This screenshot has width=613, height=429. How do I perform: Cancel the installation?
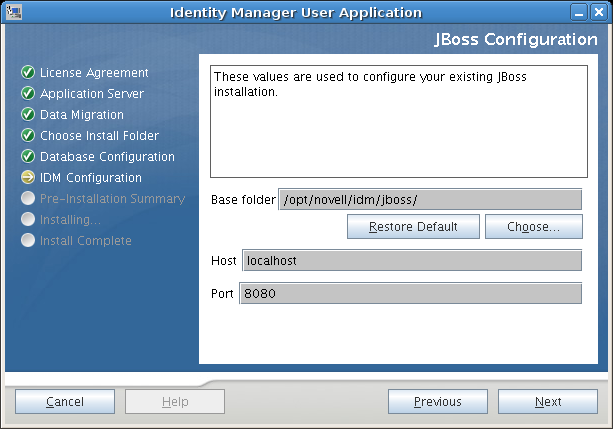click(64, 402)
